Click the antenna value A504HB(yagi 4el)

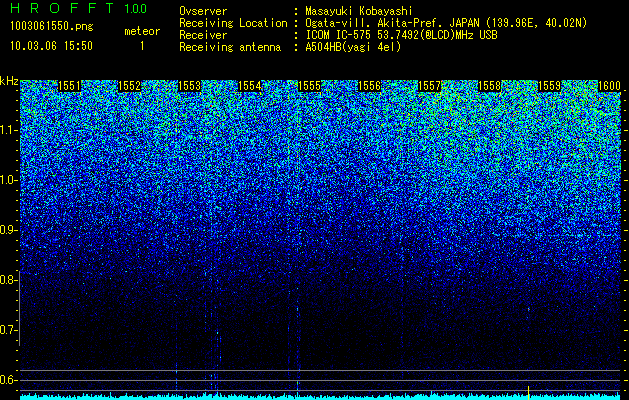(353, 47)
